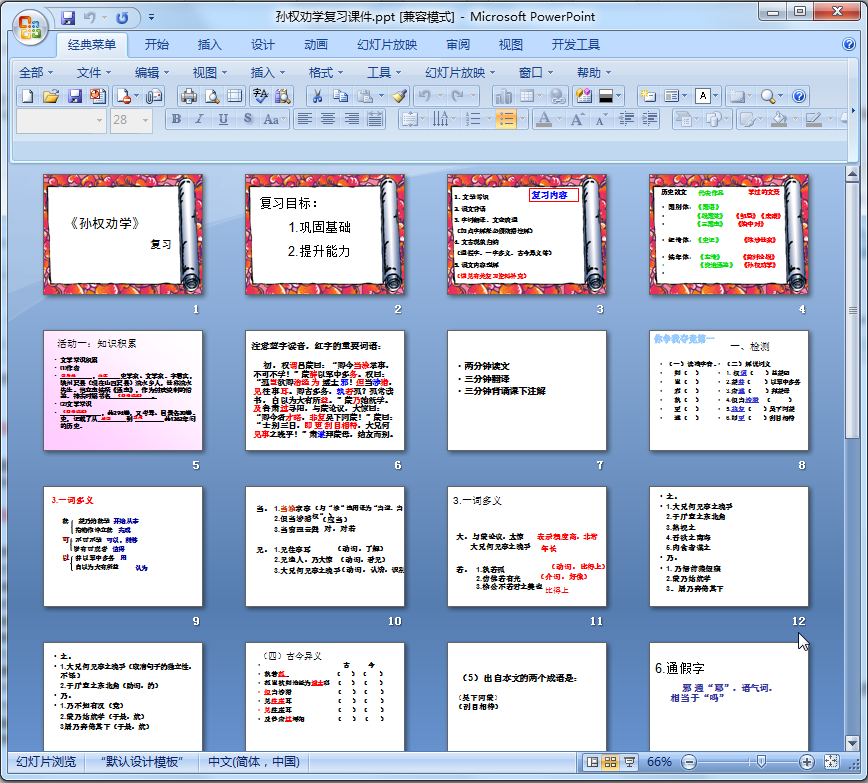Click the Save icon in the classic toolbar
This screenshot has height=783, width=868.
75,96
